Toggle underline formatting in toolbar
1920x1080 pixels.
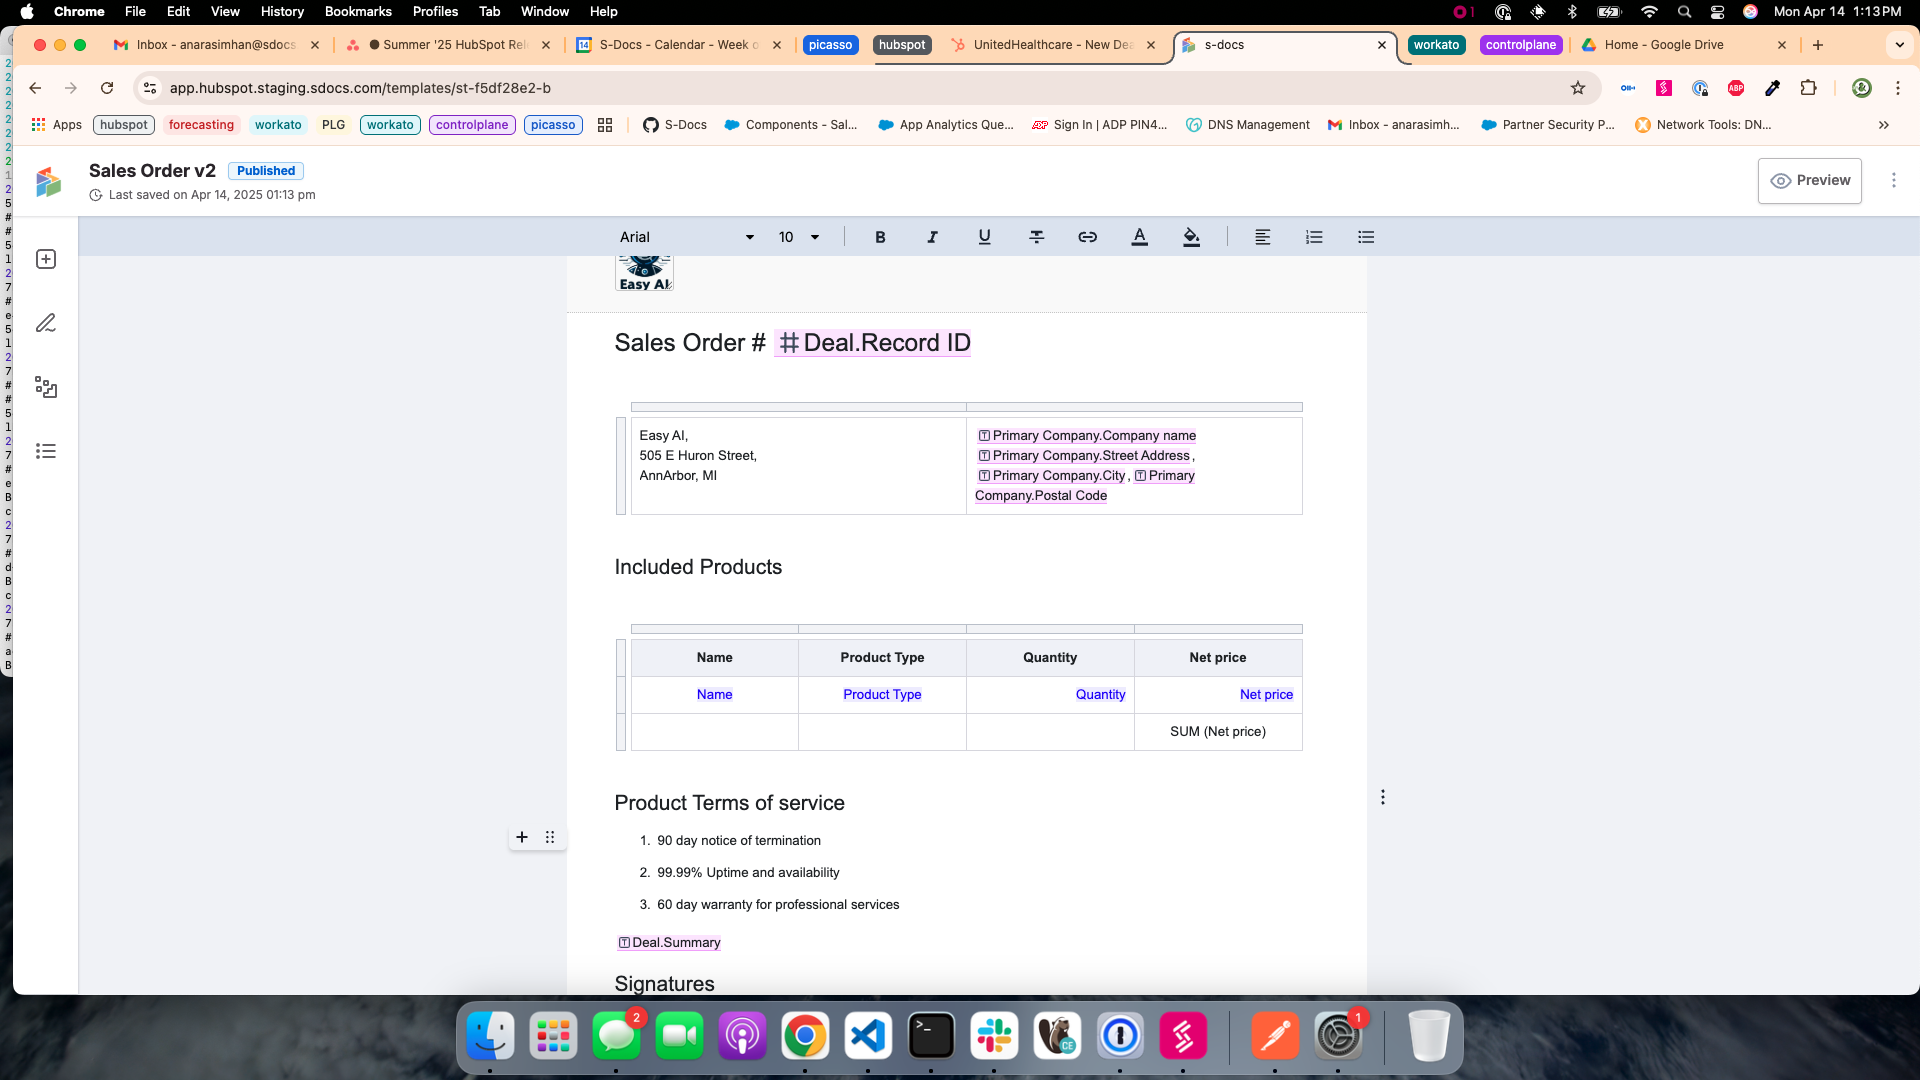[984, 237]
